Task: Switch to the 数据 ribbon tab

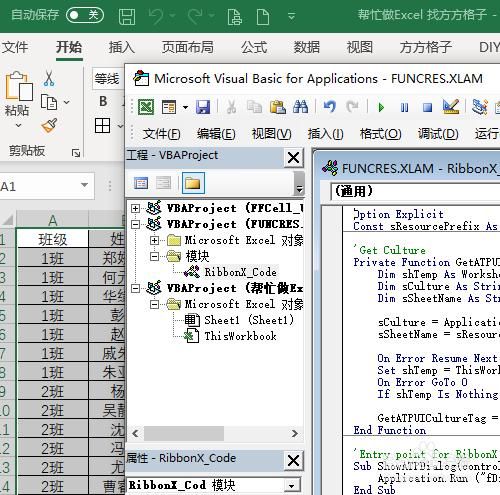Action: click(307, 47)
